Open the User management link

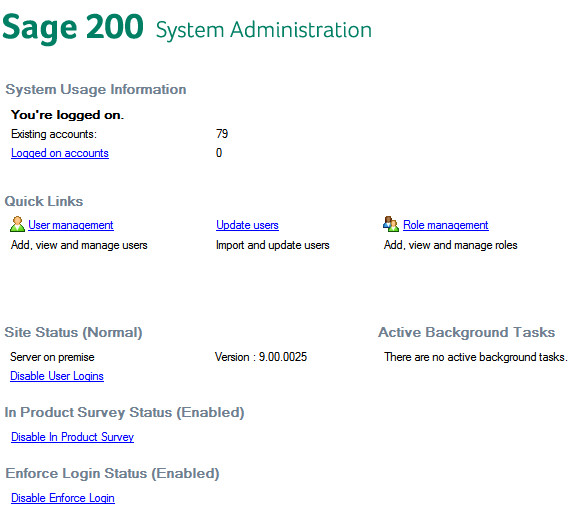click(x=71, y=225)
